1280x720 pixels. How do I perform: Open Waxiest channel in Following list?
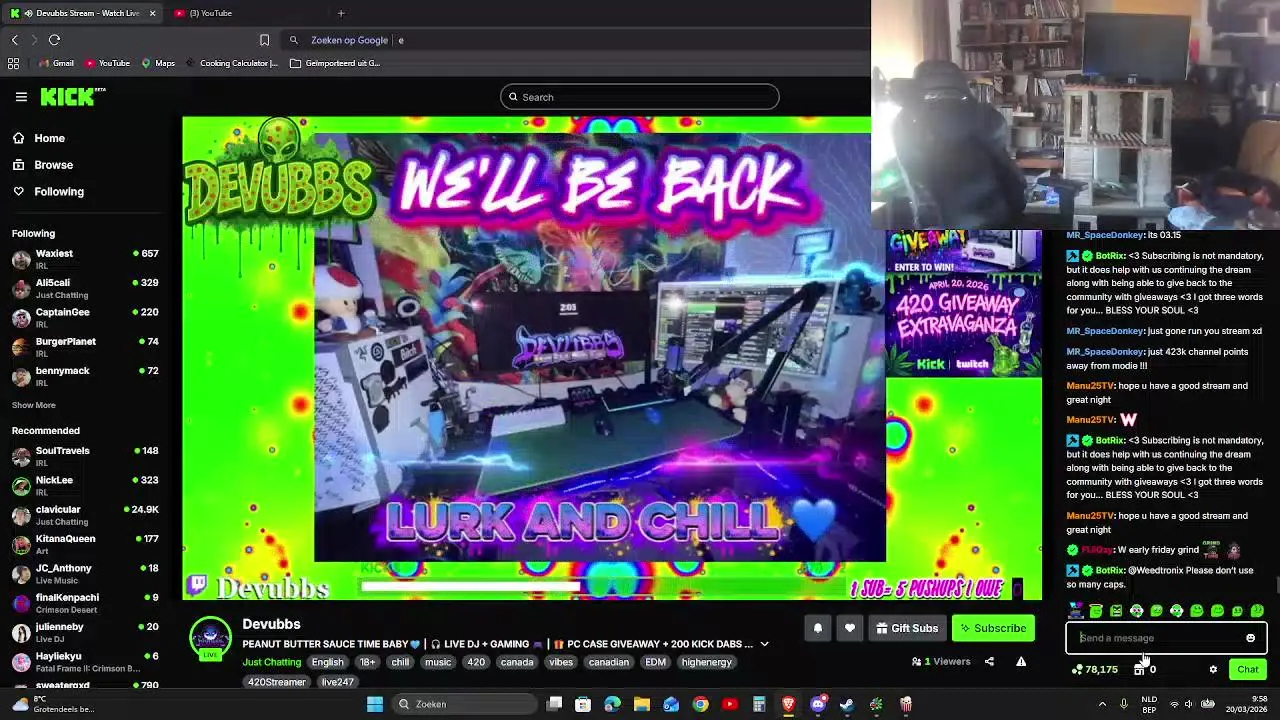click(85, 259)
